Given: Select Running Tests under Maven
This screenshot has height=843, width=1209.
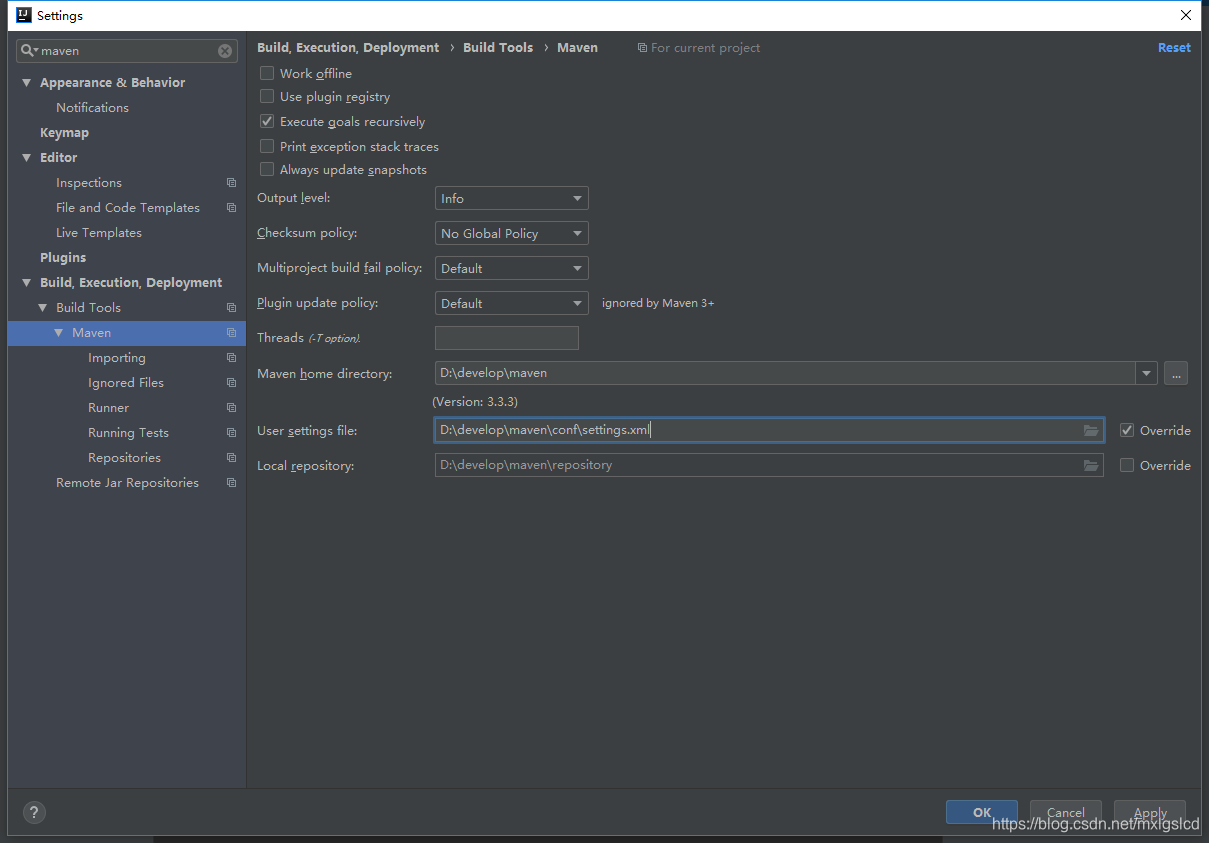Looking at the screenshot, I should (x=128, y=433).
